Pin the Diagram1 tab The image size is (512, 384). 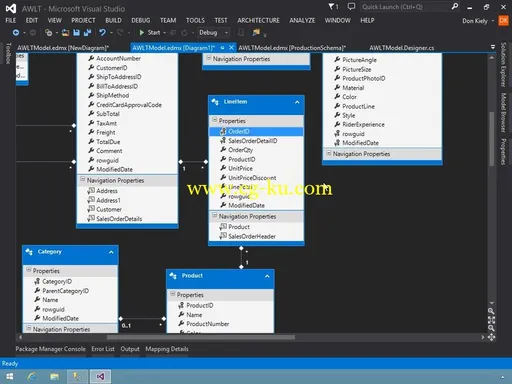pyautogui.click(x=222, y=48)
